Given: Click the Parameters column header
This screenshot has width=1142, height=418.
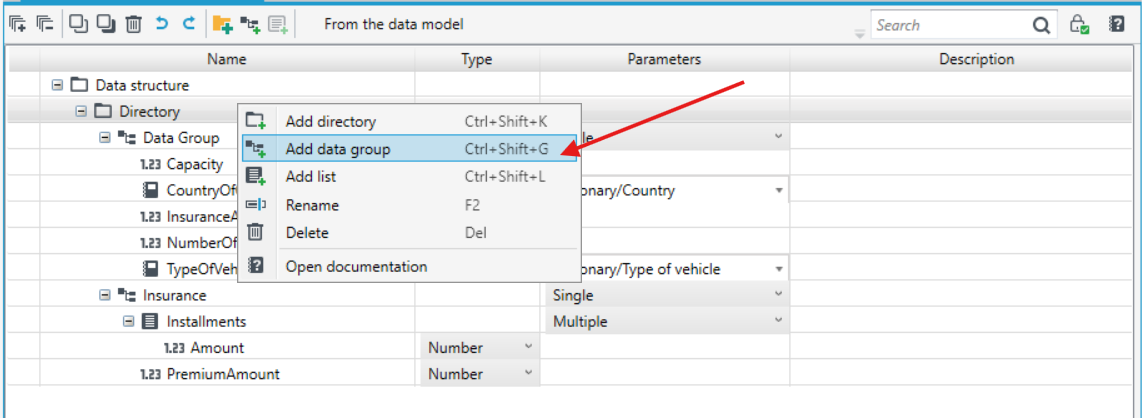Looking at the screenshot, I should tap(664, 59).
